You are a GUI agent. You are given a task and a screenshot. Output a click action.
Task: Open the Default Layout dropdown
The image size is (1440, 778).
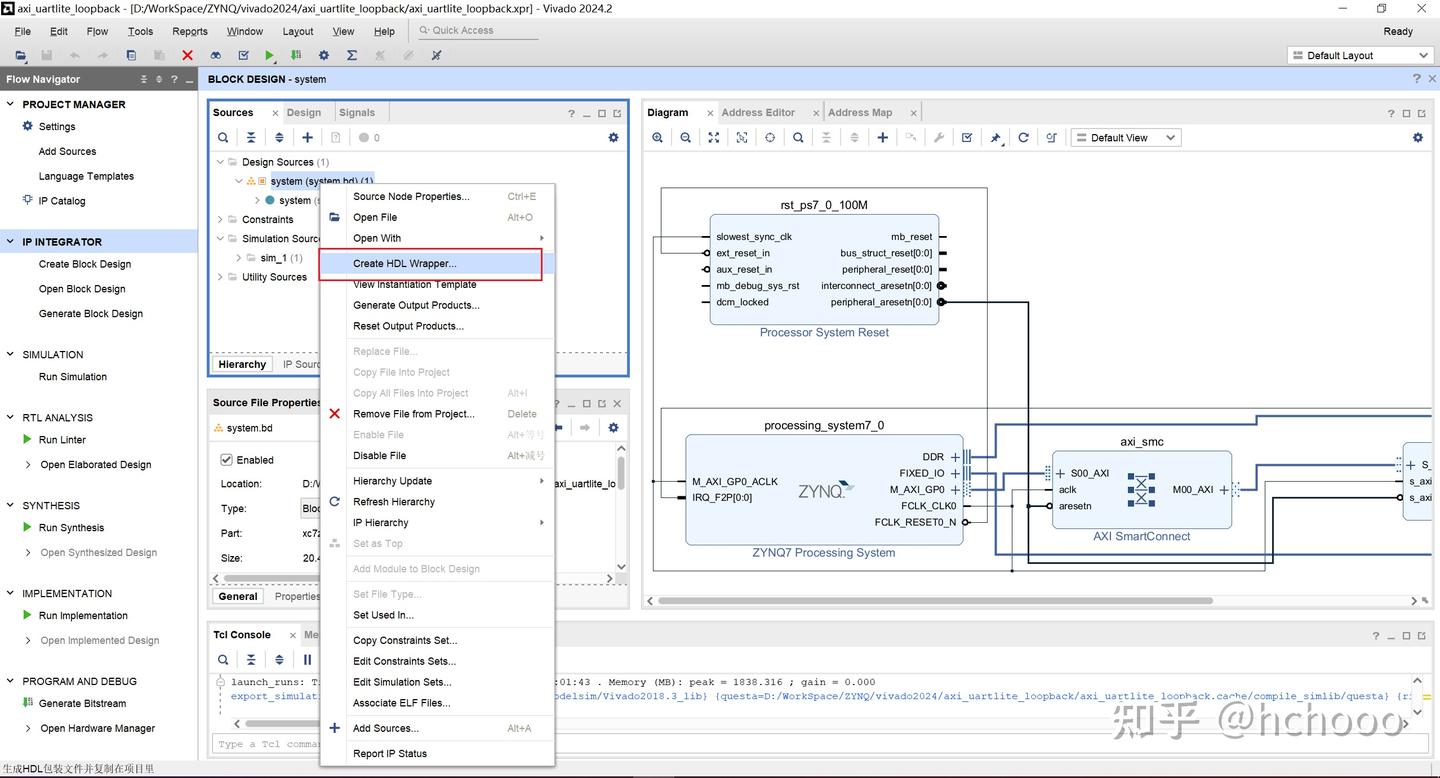pyautogui.click(x=1361, y=56)
